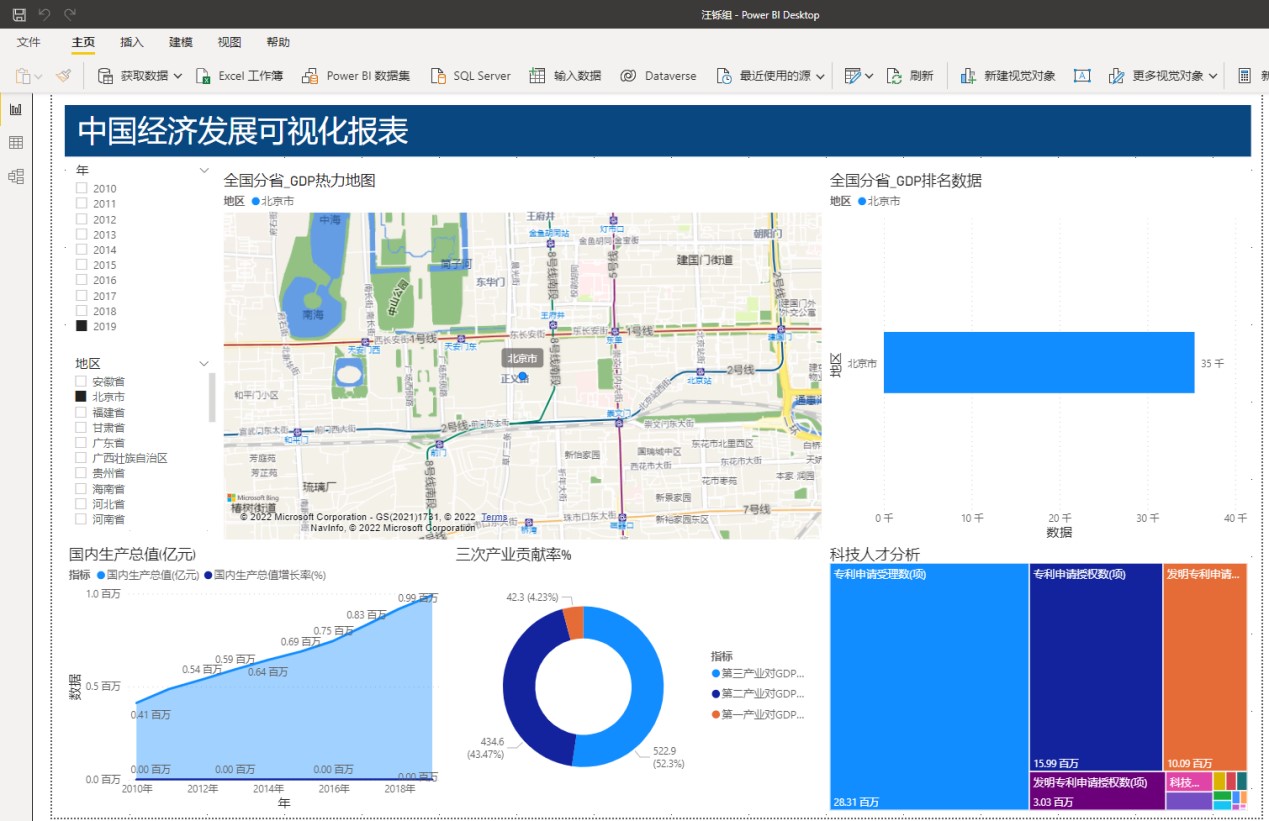Click the Save icon in title bar
Viewport: 1269px width, 821px height.
19,15
